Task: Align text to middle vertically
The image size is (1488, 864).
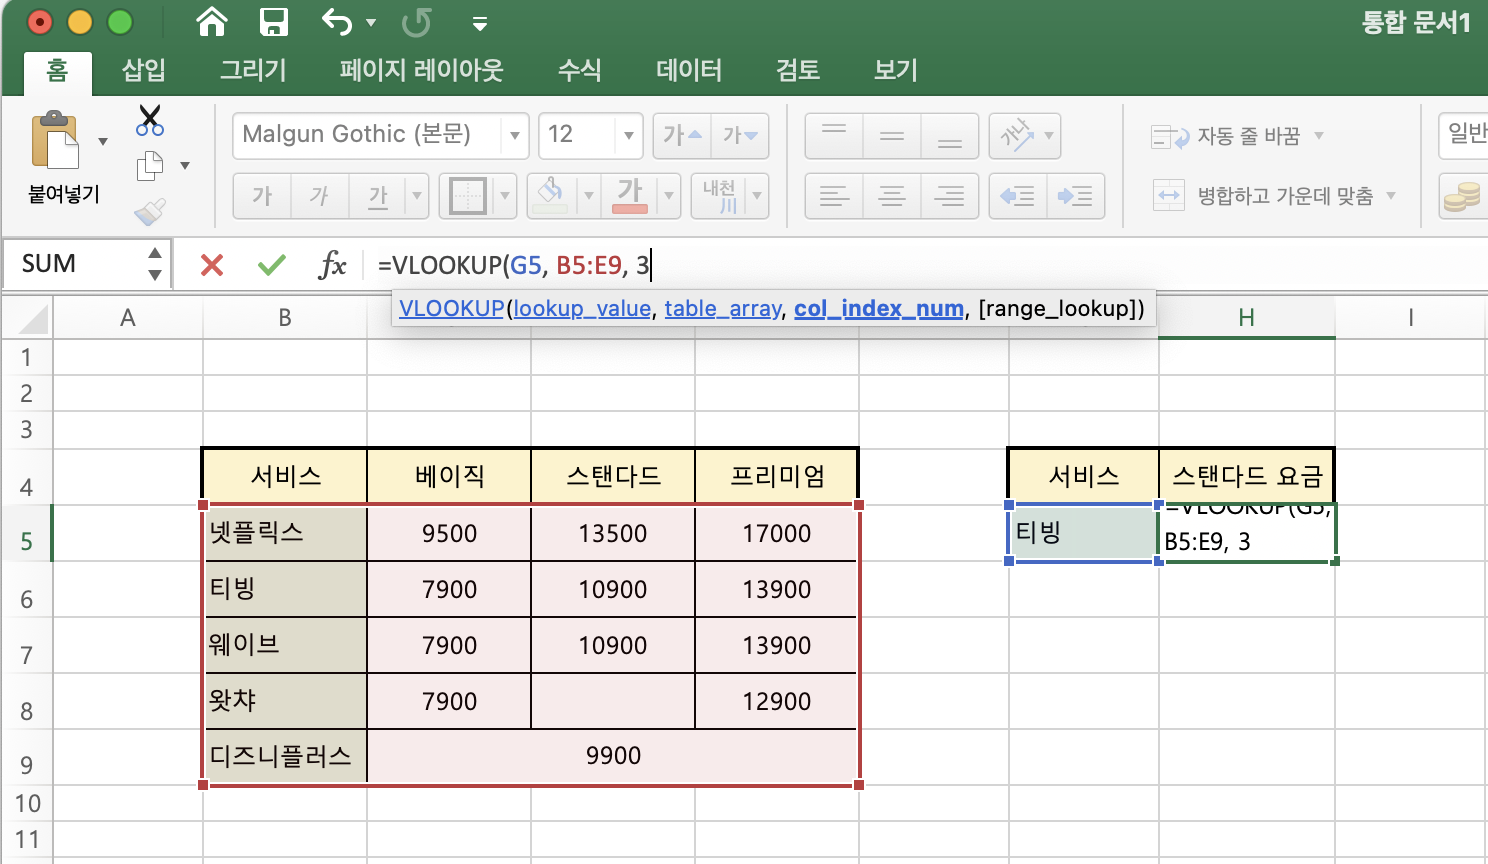Action: (892, 135)
